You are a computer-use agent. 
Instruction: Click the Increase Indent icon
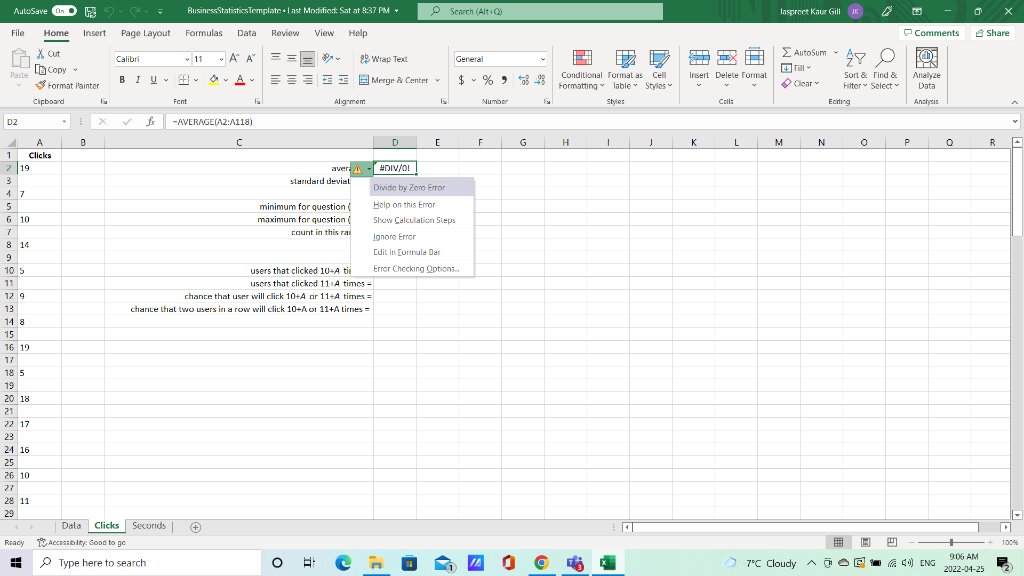(x=344, y=80)
